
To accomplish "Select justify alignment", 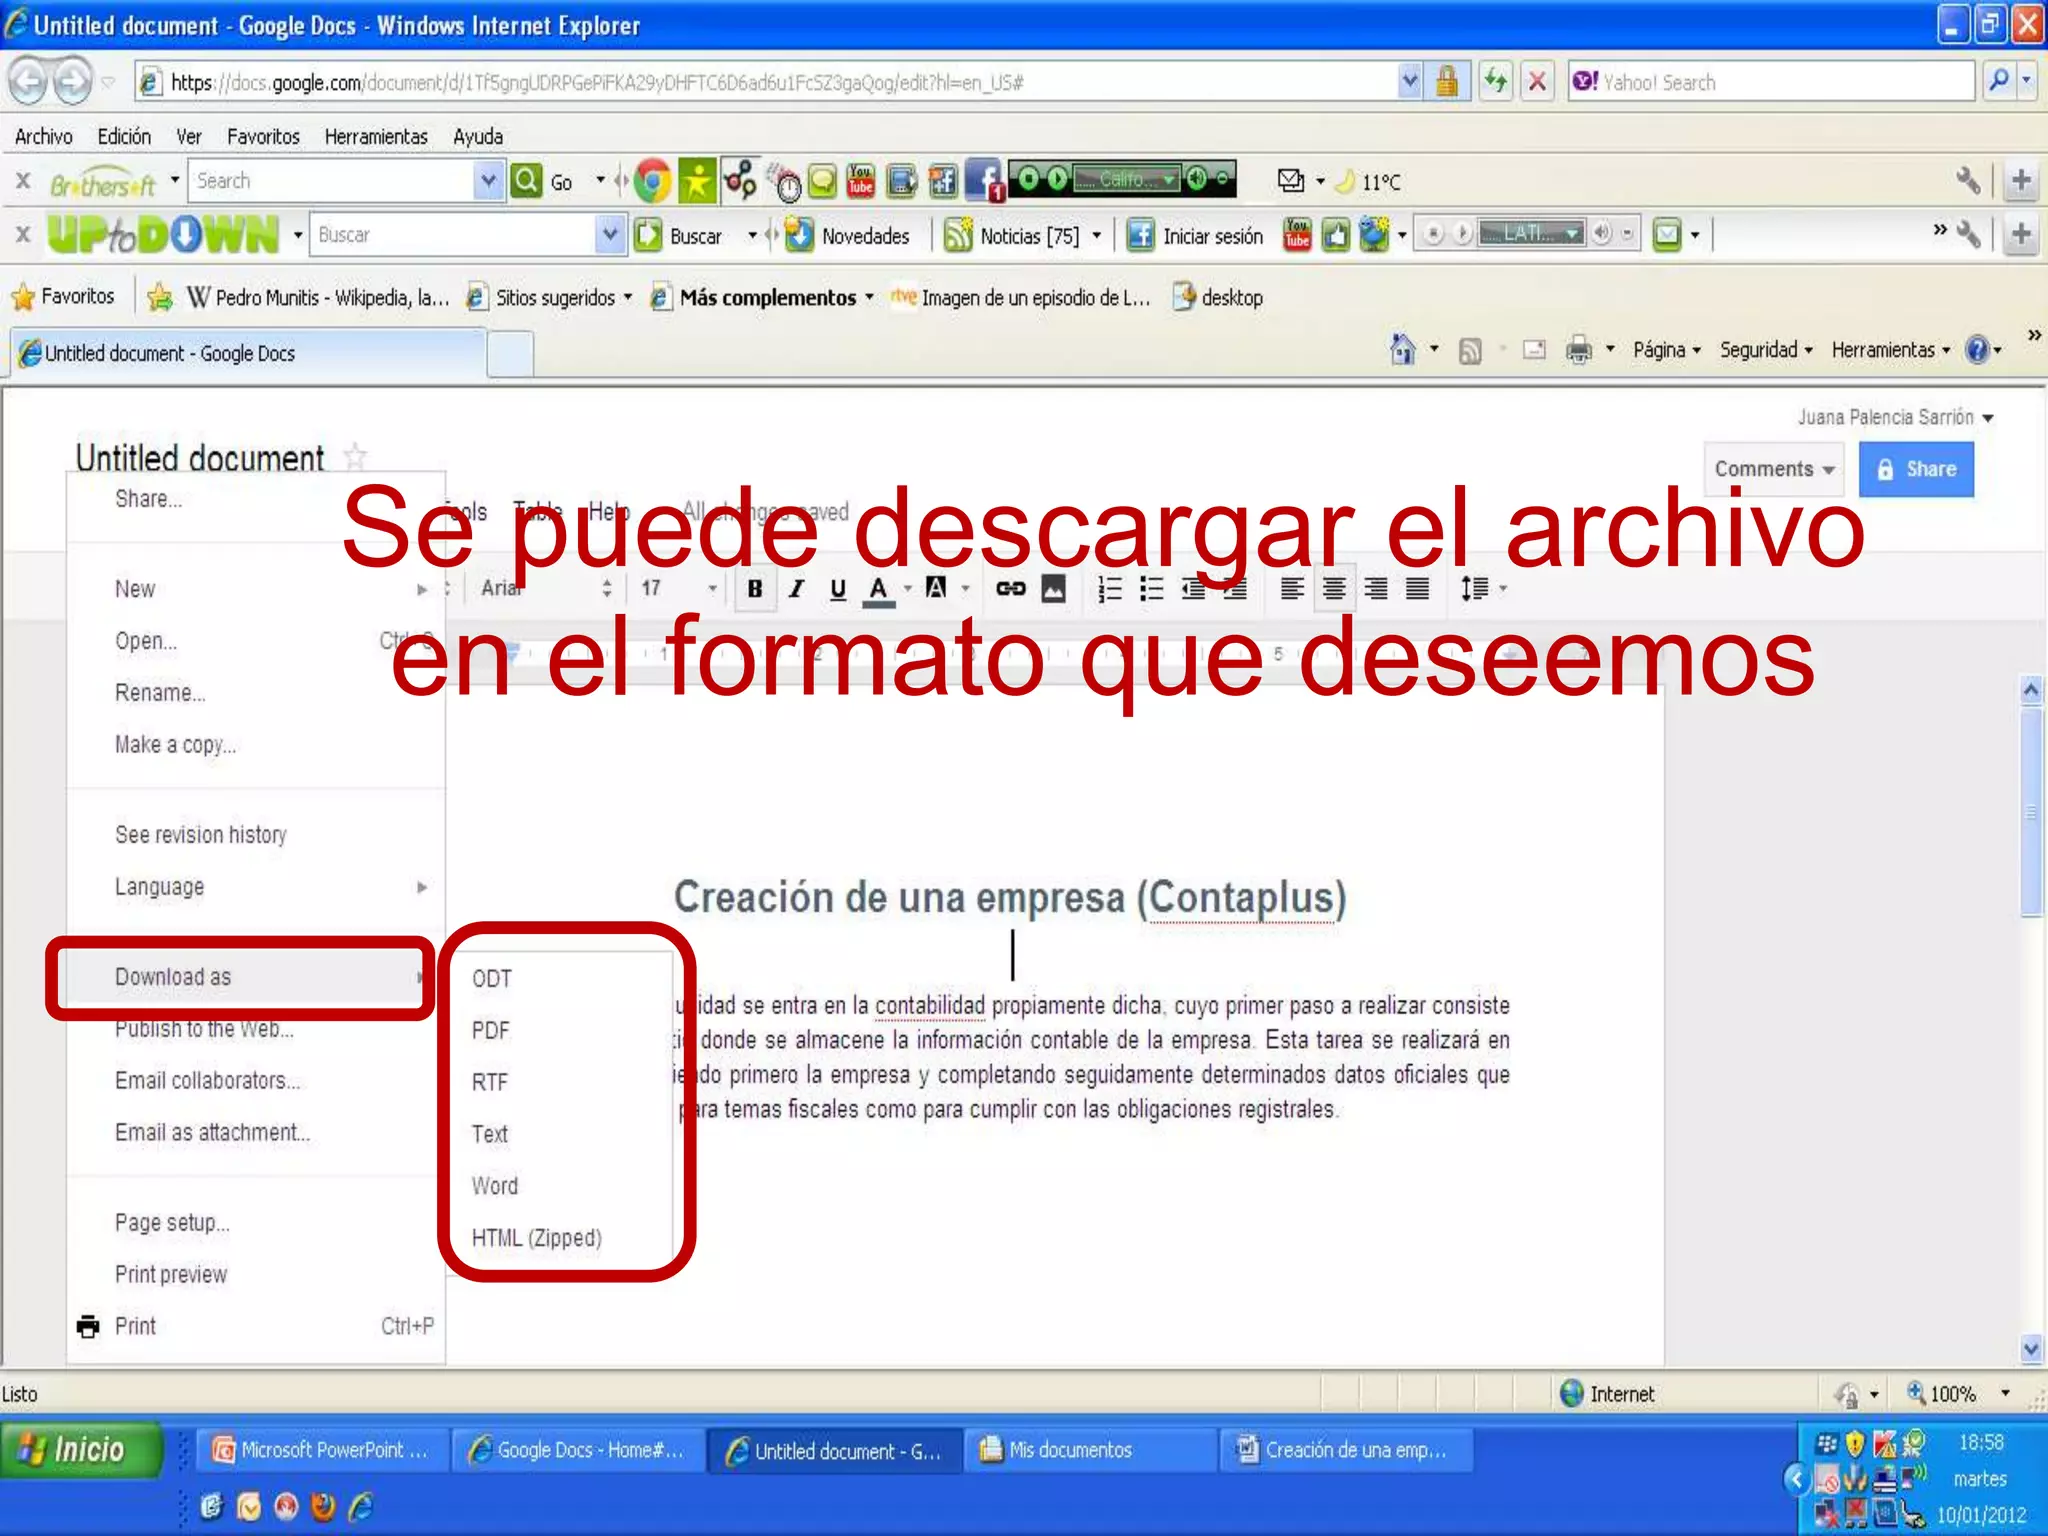I will tap(1417, 589).
